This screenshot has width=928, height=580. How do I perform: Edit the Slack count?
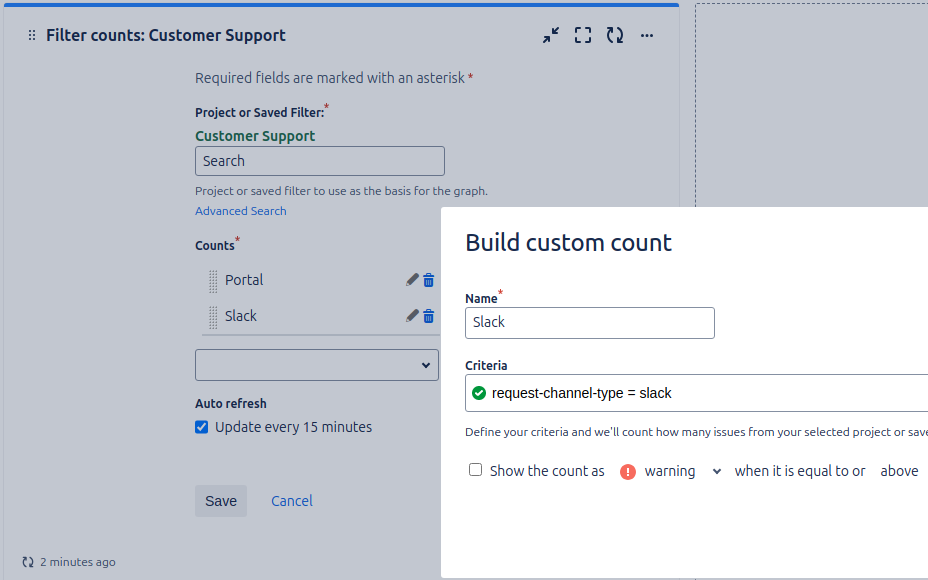tap(413, 316)
